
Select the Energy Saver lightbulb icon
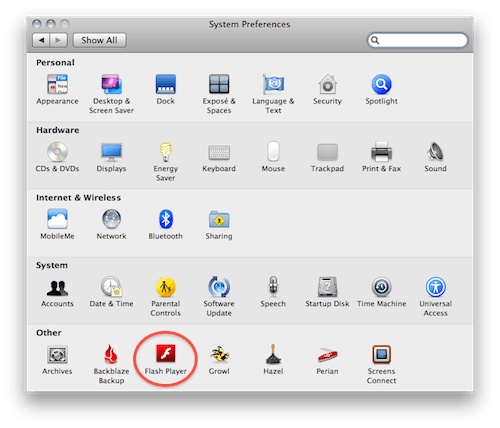(x=166, y=152)
